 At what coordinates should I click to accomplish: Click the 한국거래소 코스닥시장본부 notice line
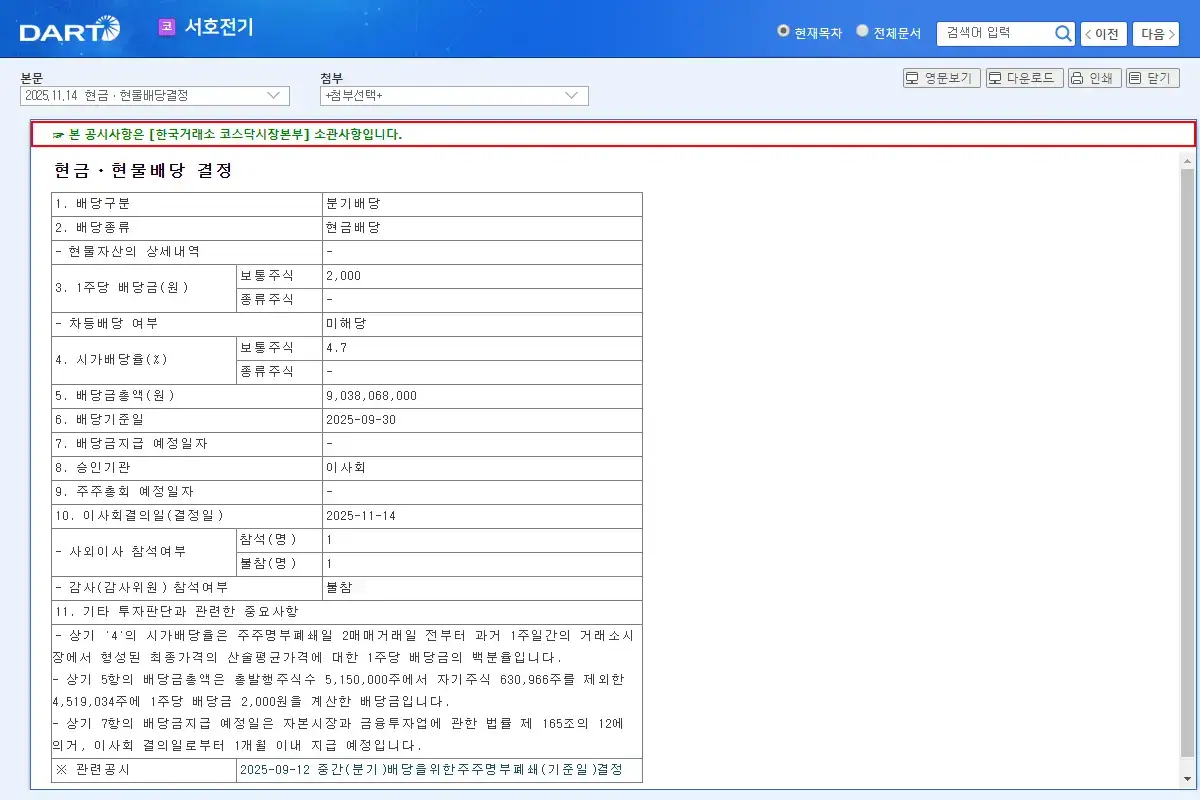click(x=228, y=134)
